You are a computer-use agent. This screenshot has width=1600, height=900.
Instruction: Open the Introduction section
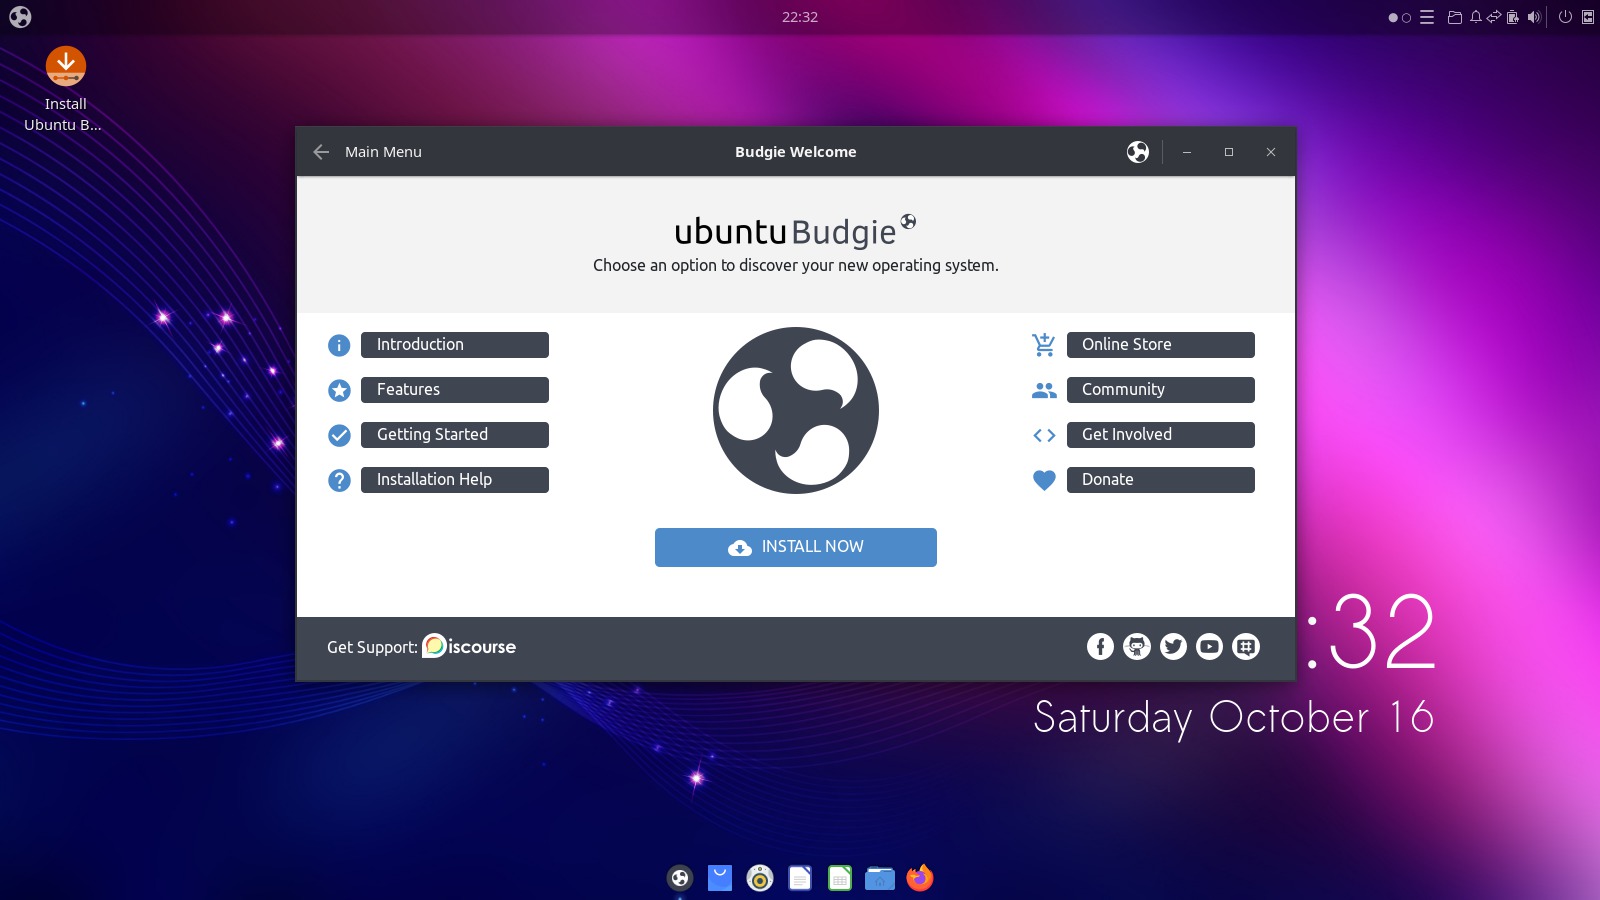[454, 345]
